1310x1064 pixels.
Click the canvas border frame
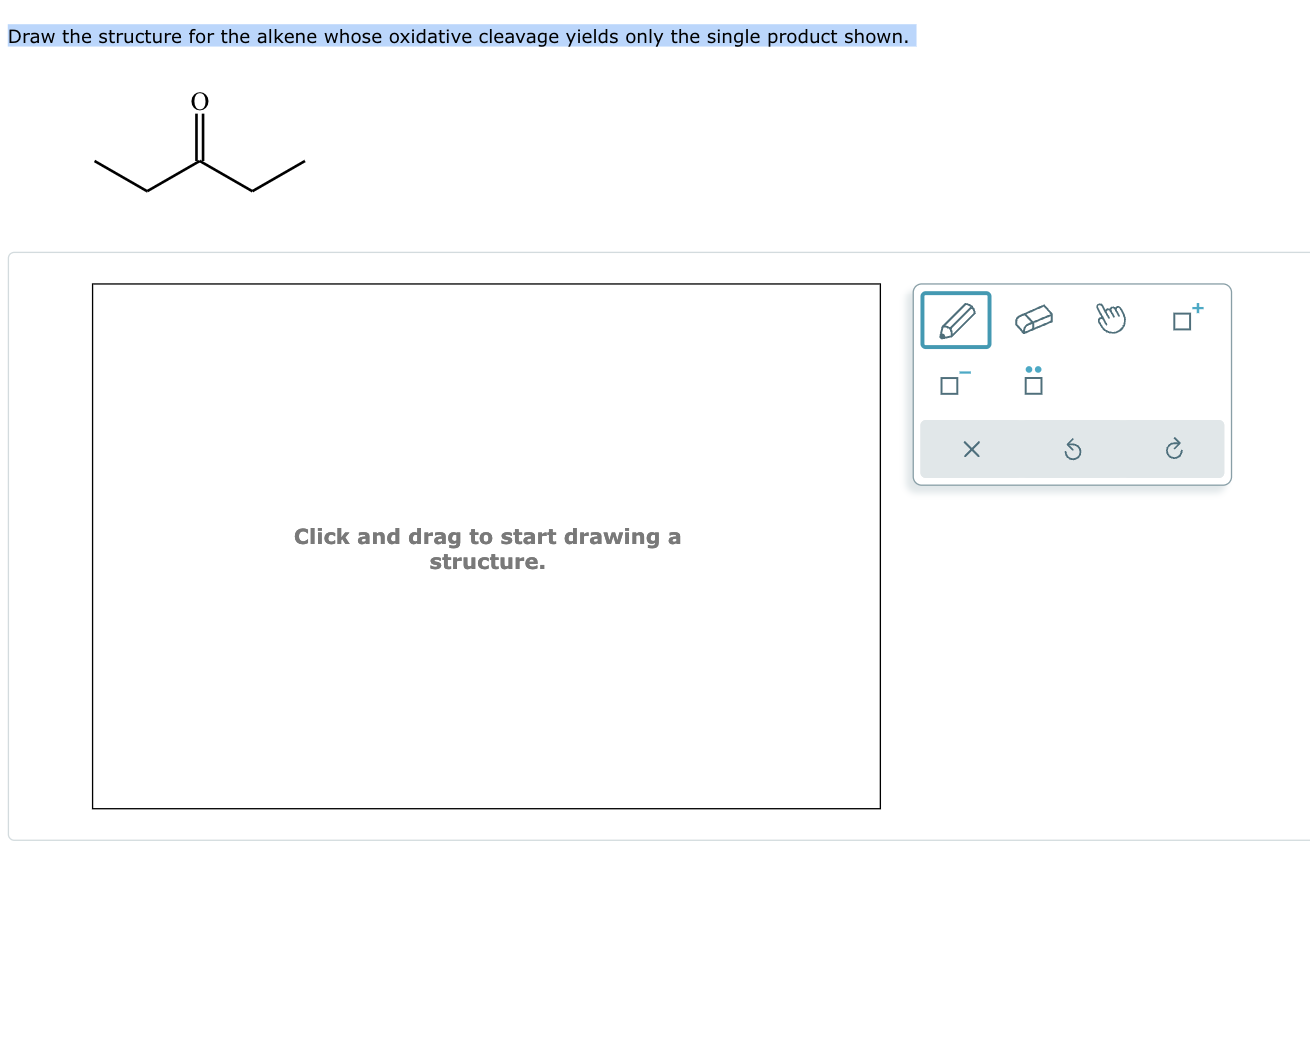click(487, 283)
